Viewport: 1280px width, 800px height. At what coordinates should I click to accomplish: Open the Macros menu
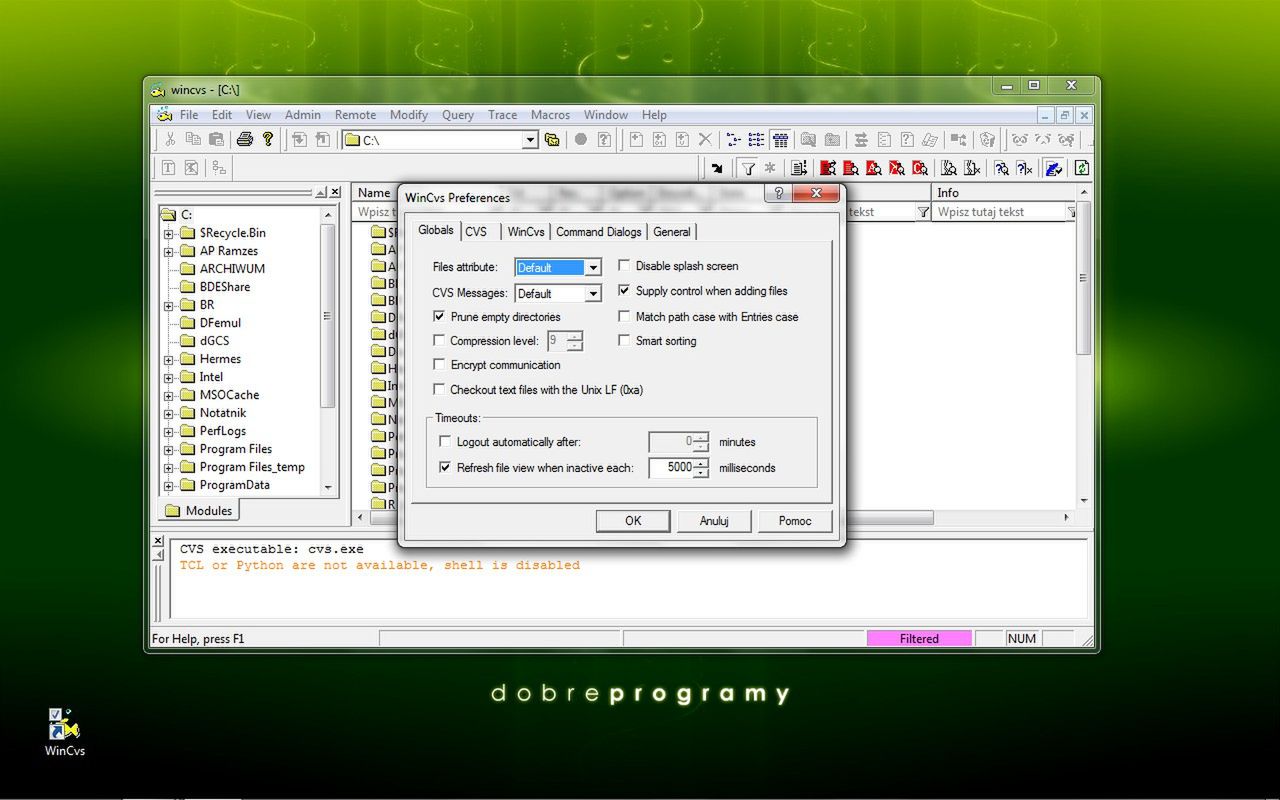click(550, 115)
